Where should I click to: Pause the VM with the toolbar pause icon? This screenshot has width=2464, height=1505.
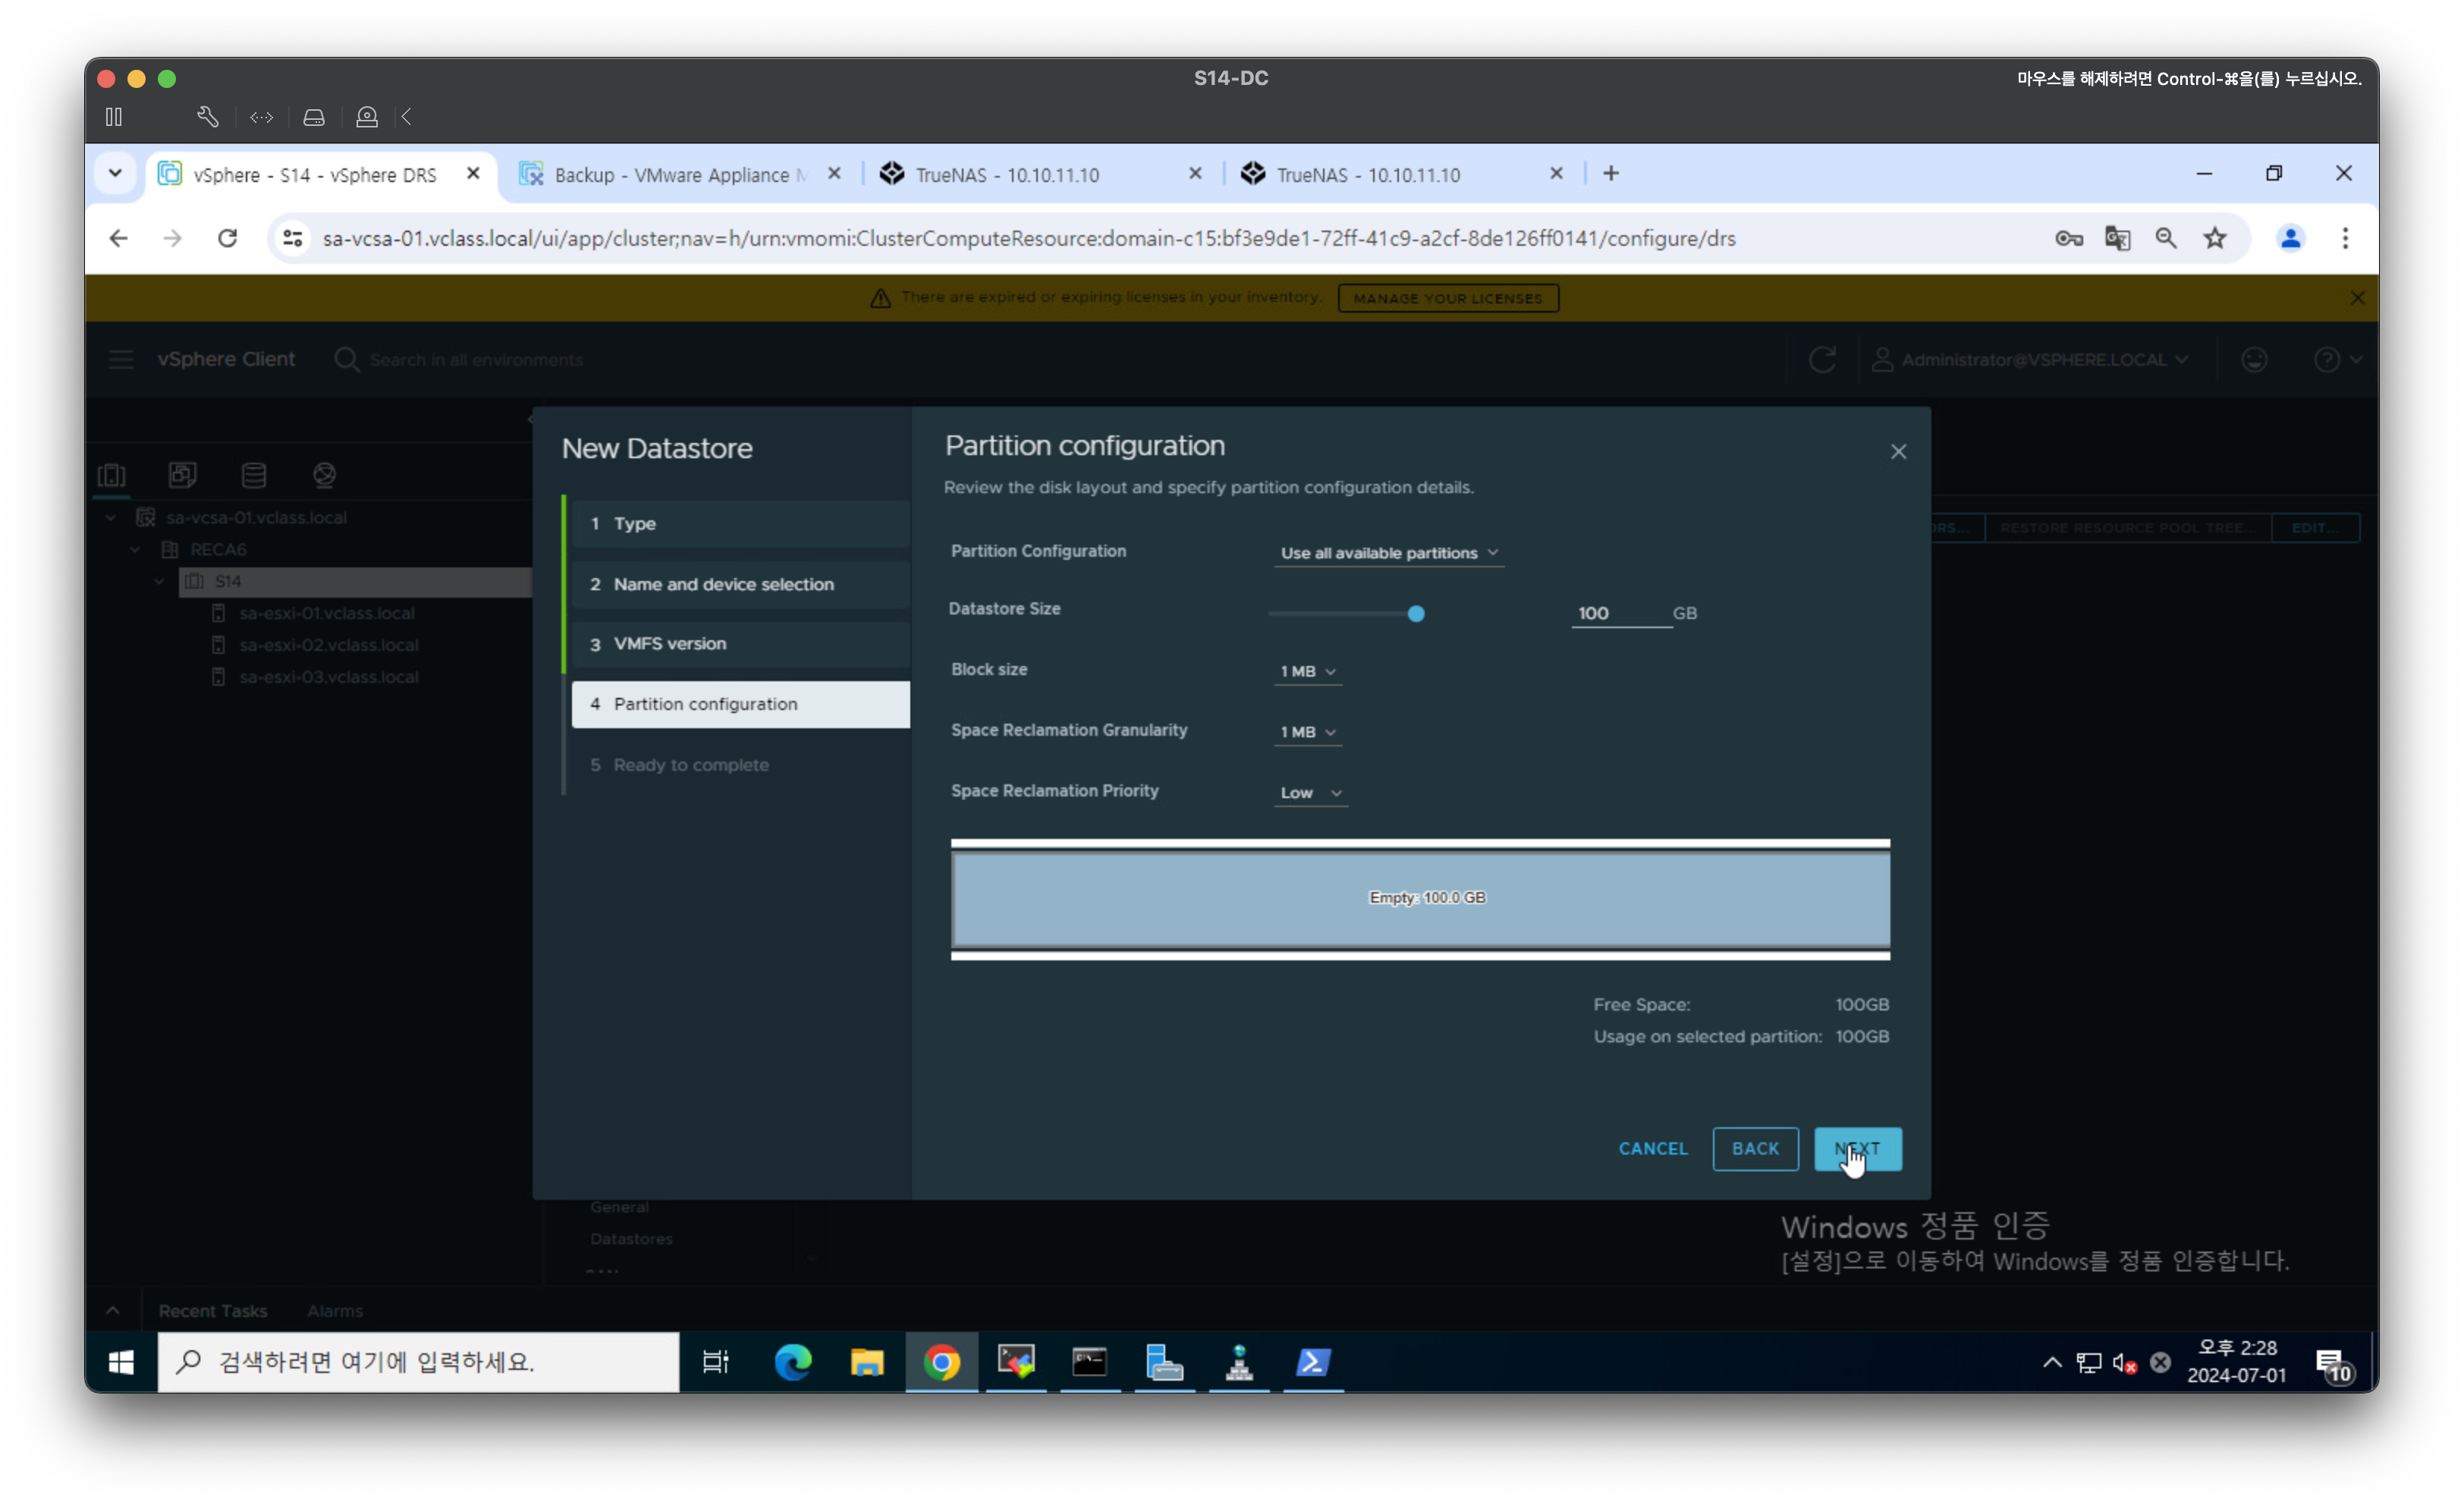tap(114, 117)
